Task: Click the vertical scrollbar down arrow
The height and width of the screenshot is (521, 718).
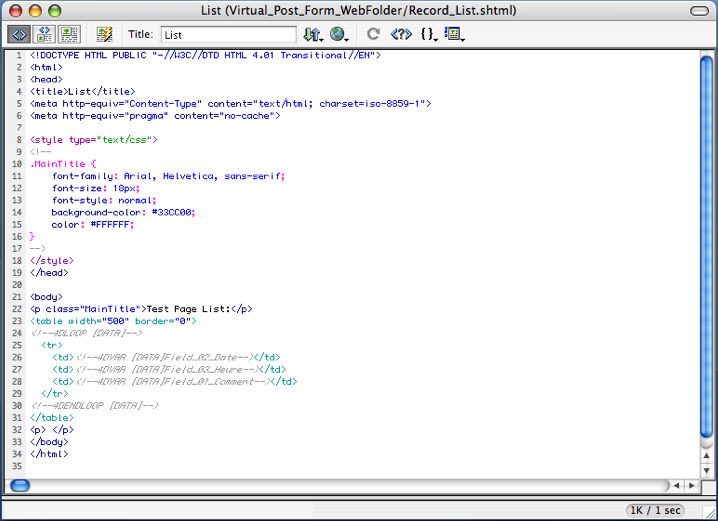Action: [x=708, y=469]
